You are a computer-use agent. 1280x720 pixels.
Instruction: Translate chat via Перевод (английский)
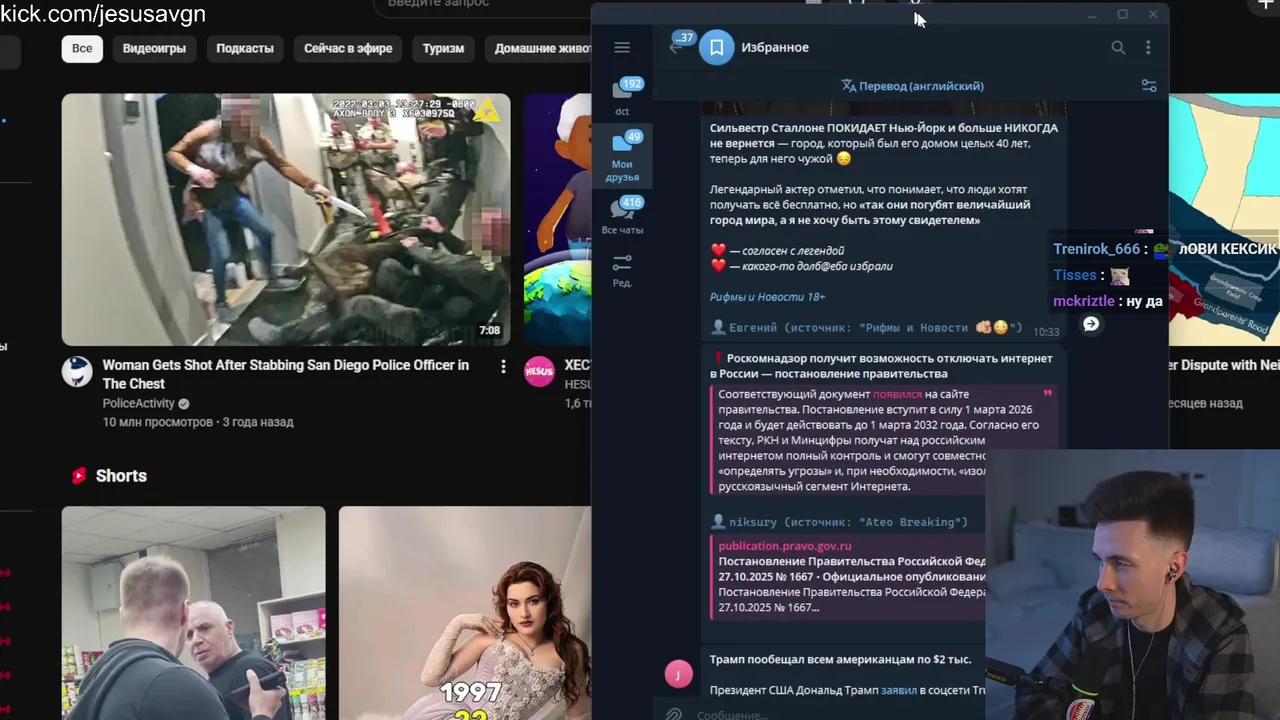[x=912, y=86]
